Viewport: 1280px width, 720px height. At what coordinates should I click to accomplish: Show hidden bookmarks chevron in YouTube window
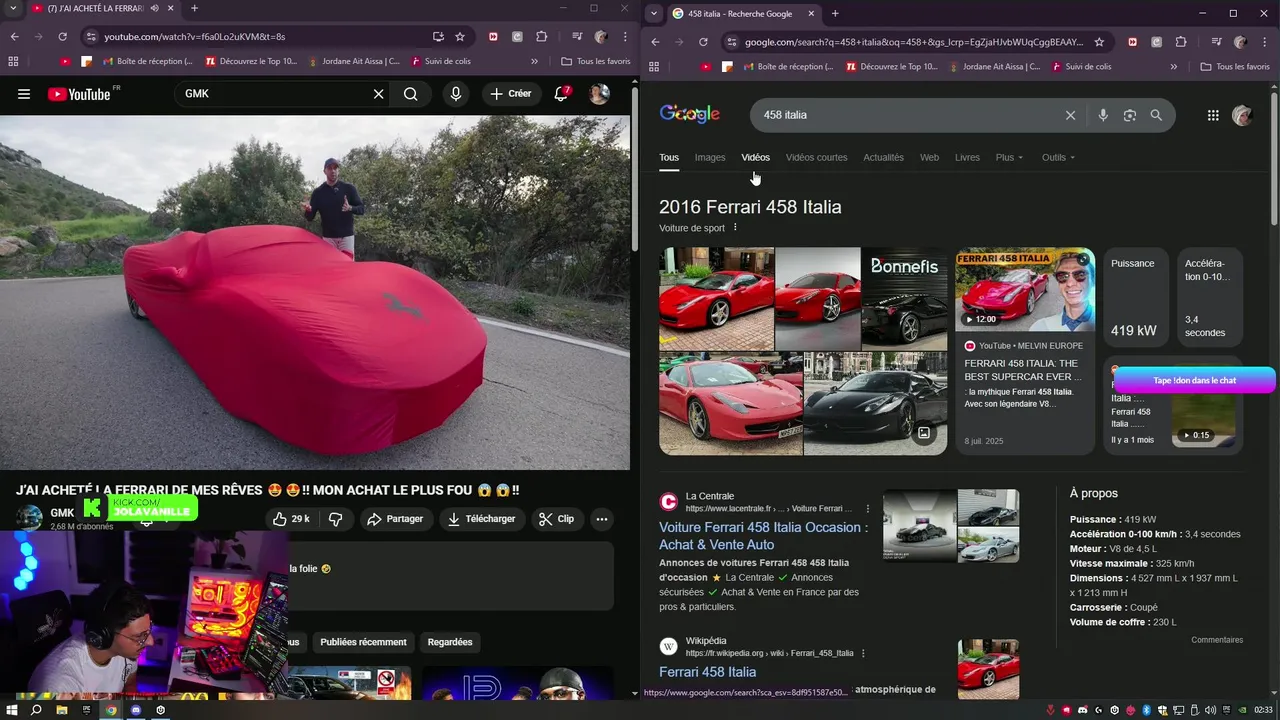coord(534,61)
